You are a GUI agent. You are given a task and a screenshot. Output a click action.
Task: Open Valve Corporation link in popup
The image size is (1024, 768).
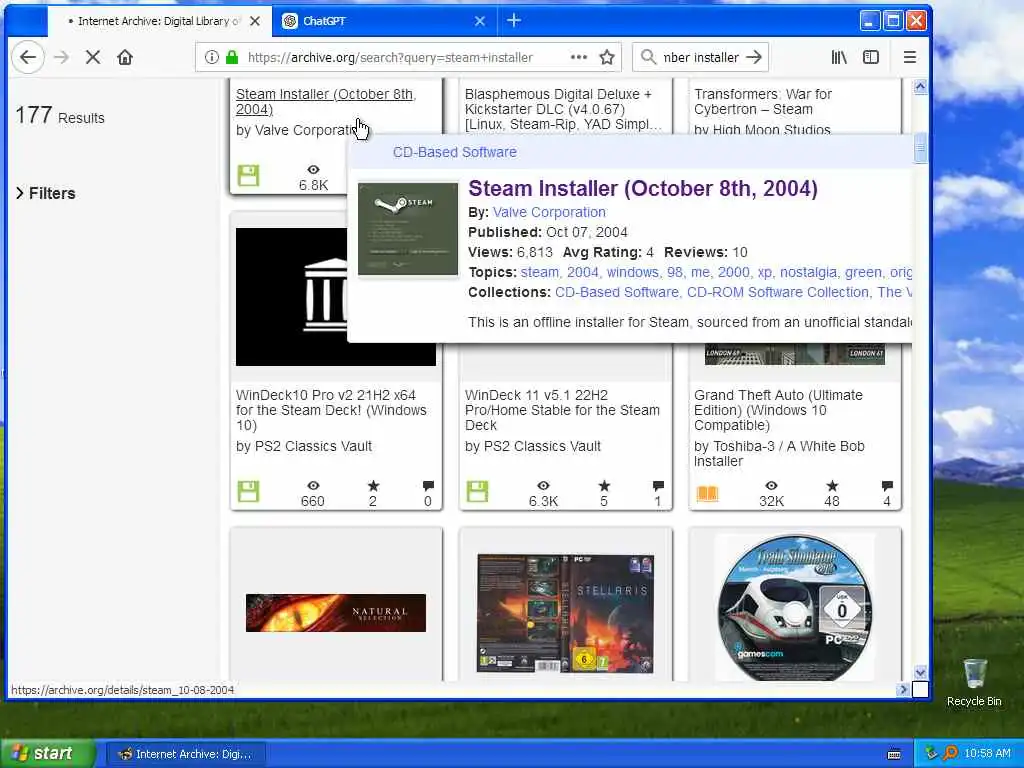[549, 212]
